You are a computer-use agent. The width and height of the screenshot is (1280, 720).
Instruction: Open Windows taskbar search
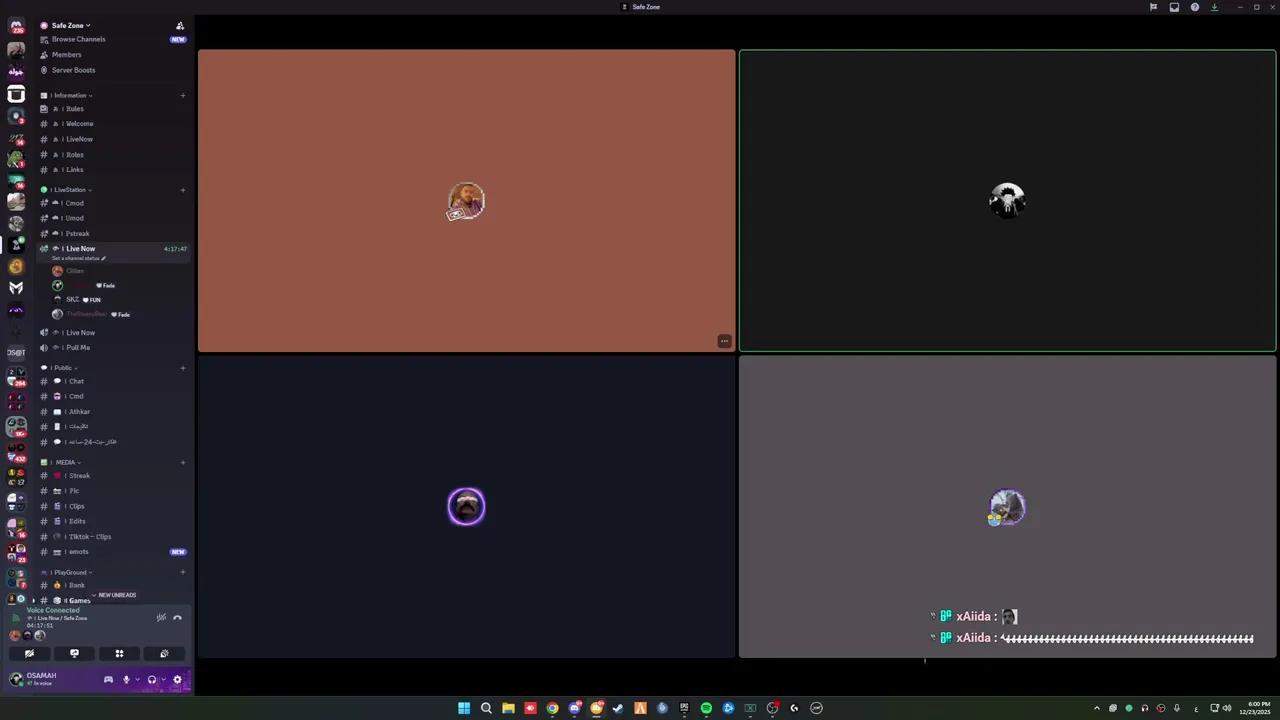pos(486,708)
